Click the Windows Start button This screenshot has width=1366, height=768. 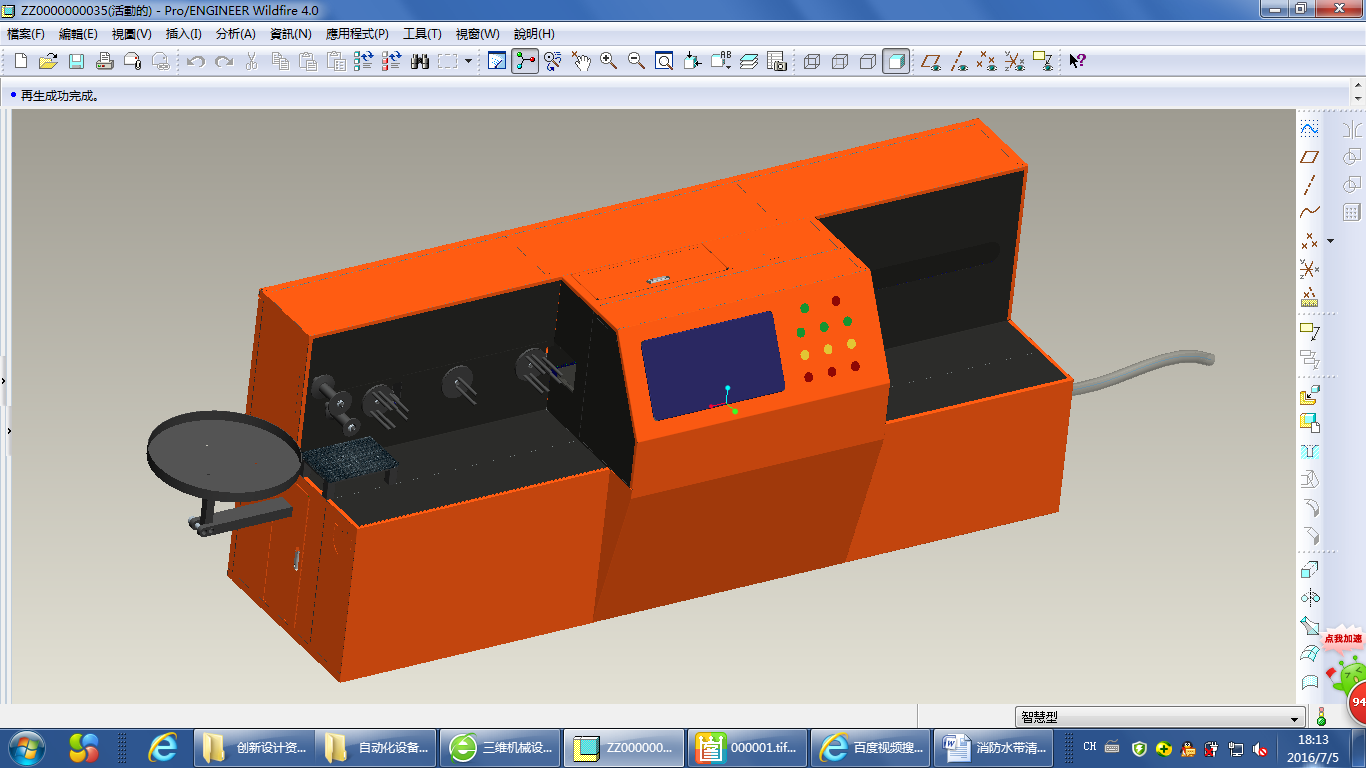tap(26, 747)
